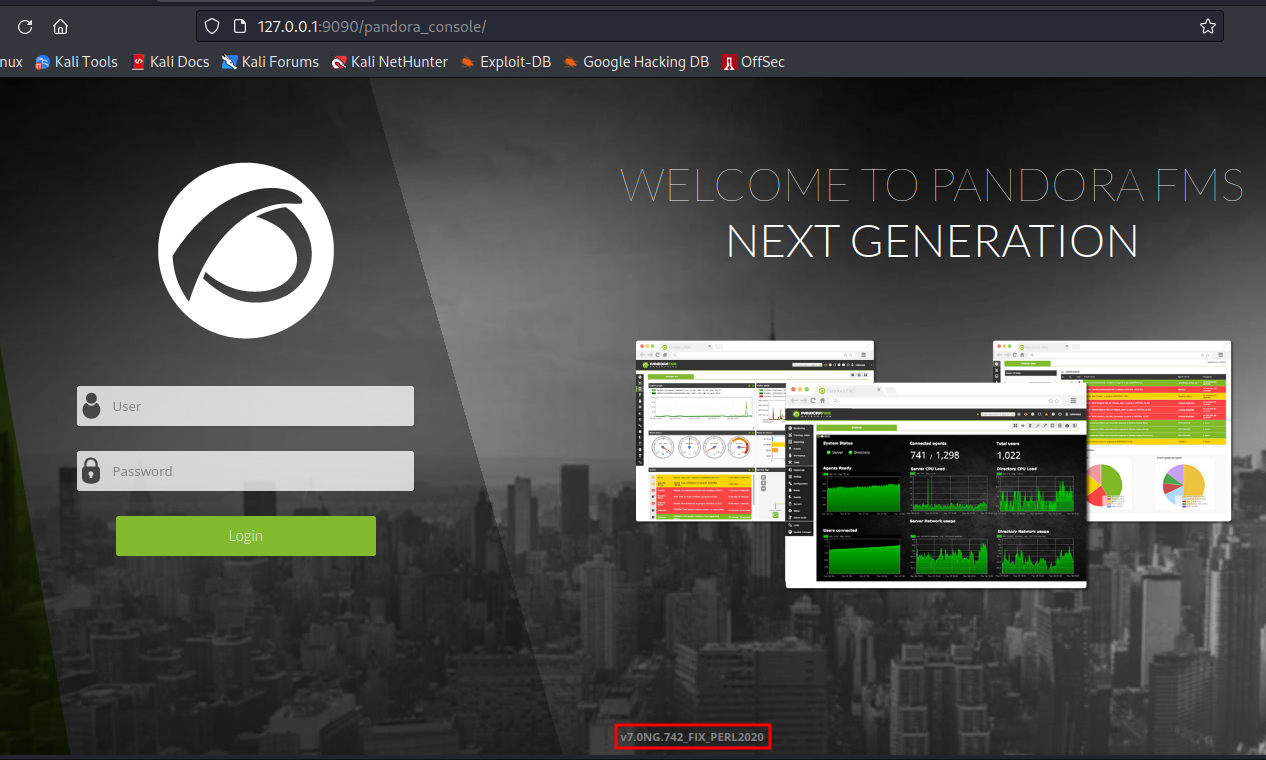
Task: Open the Kali Tools bookmark
Action: click(x=76, y=62)
